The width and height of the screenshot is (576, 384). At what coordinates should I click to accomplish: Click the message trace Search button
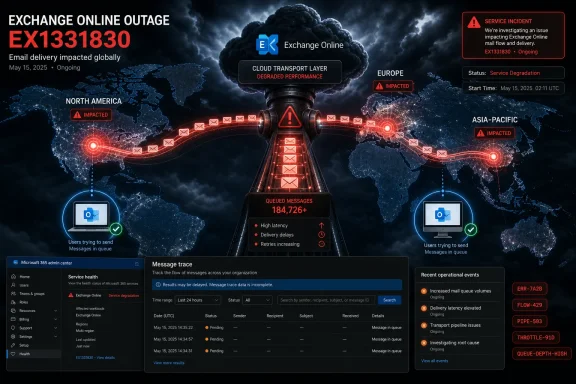(389, 300)
